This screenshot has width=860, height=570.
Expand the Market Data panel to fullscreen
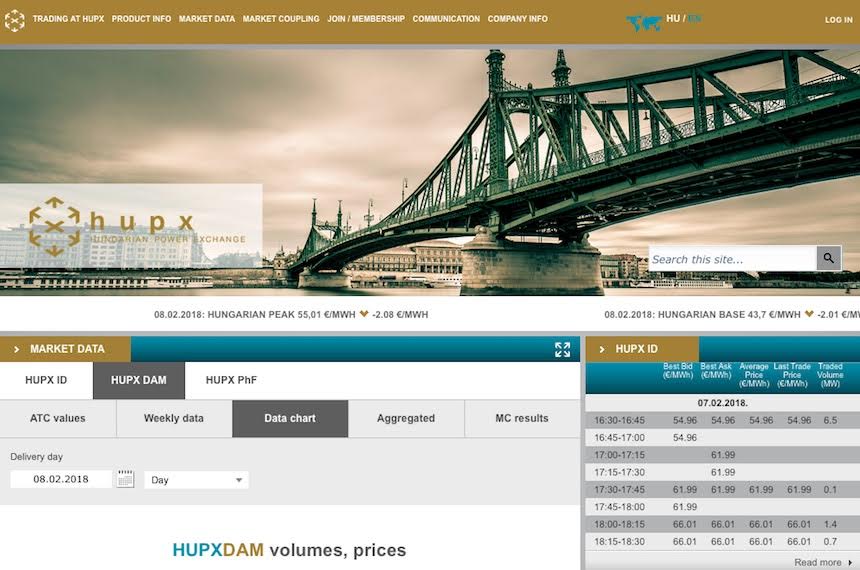[562, 349]
